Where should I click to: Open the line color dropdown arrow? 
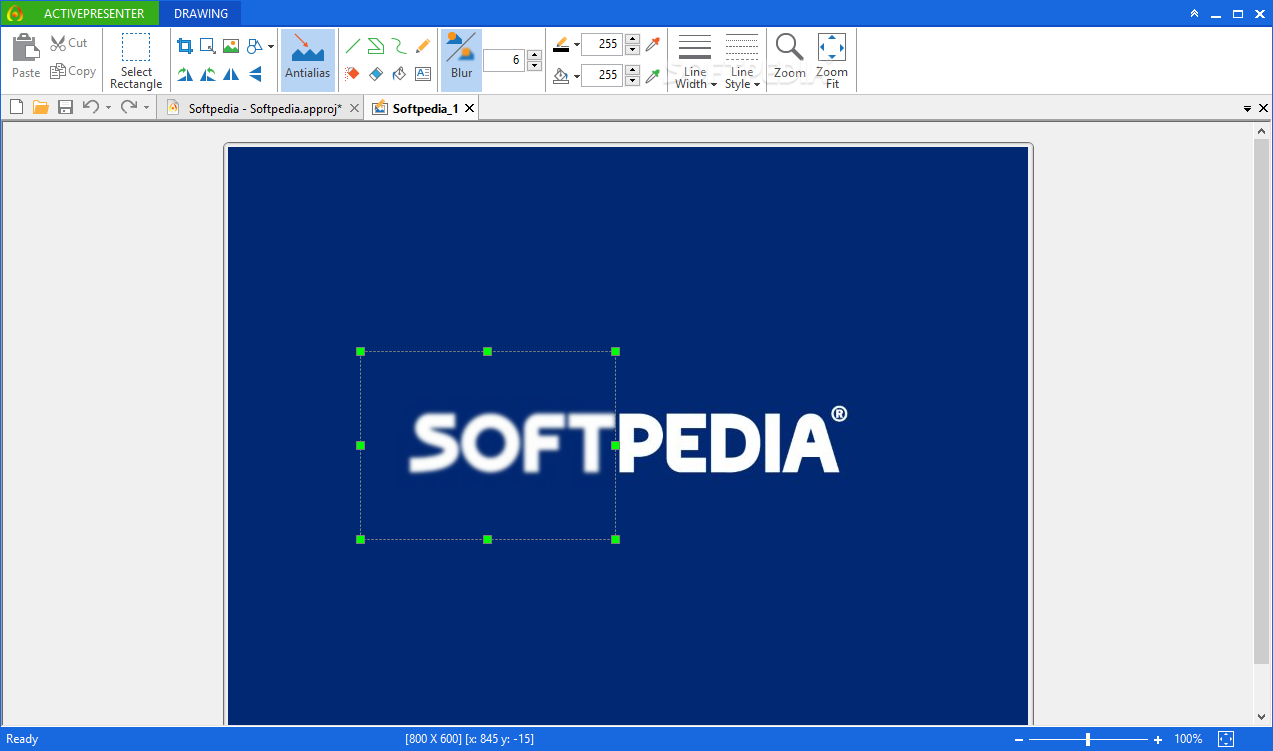click(x=577, y=45)
